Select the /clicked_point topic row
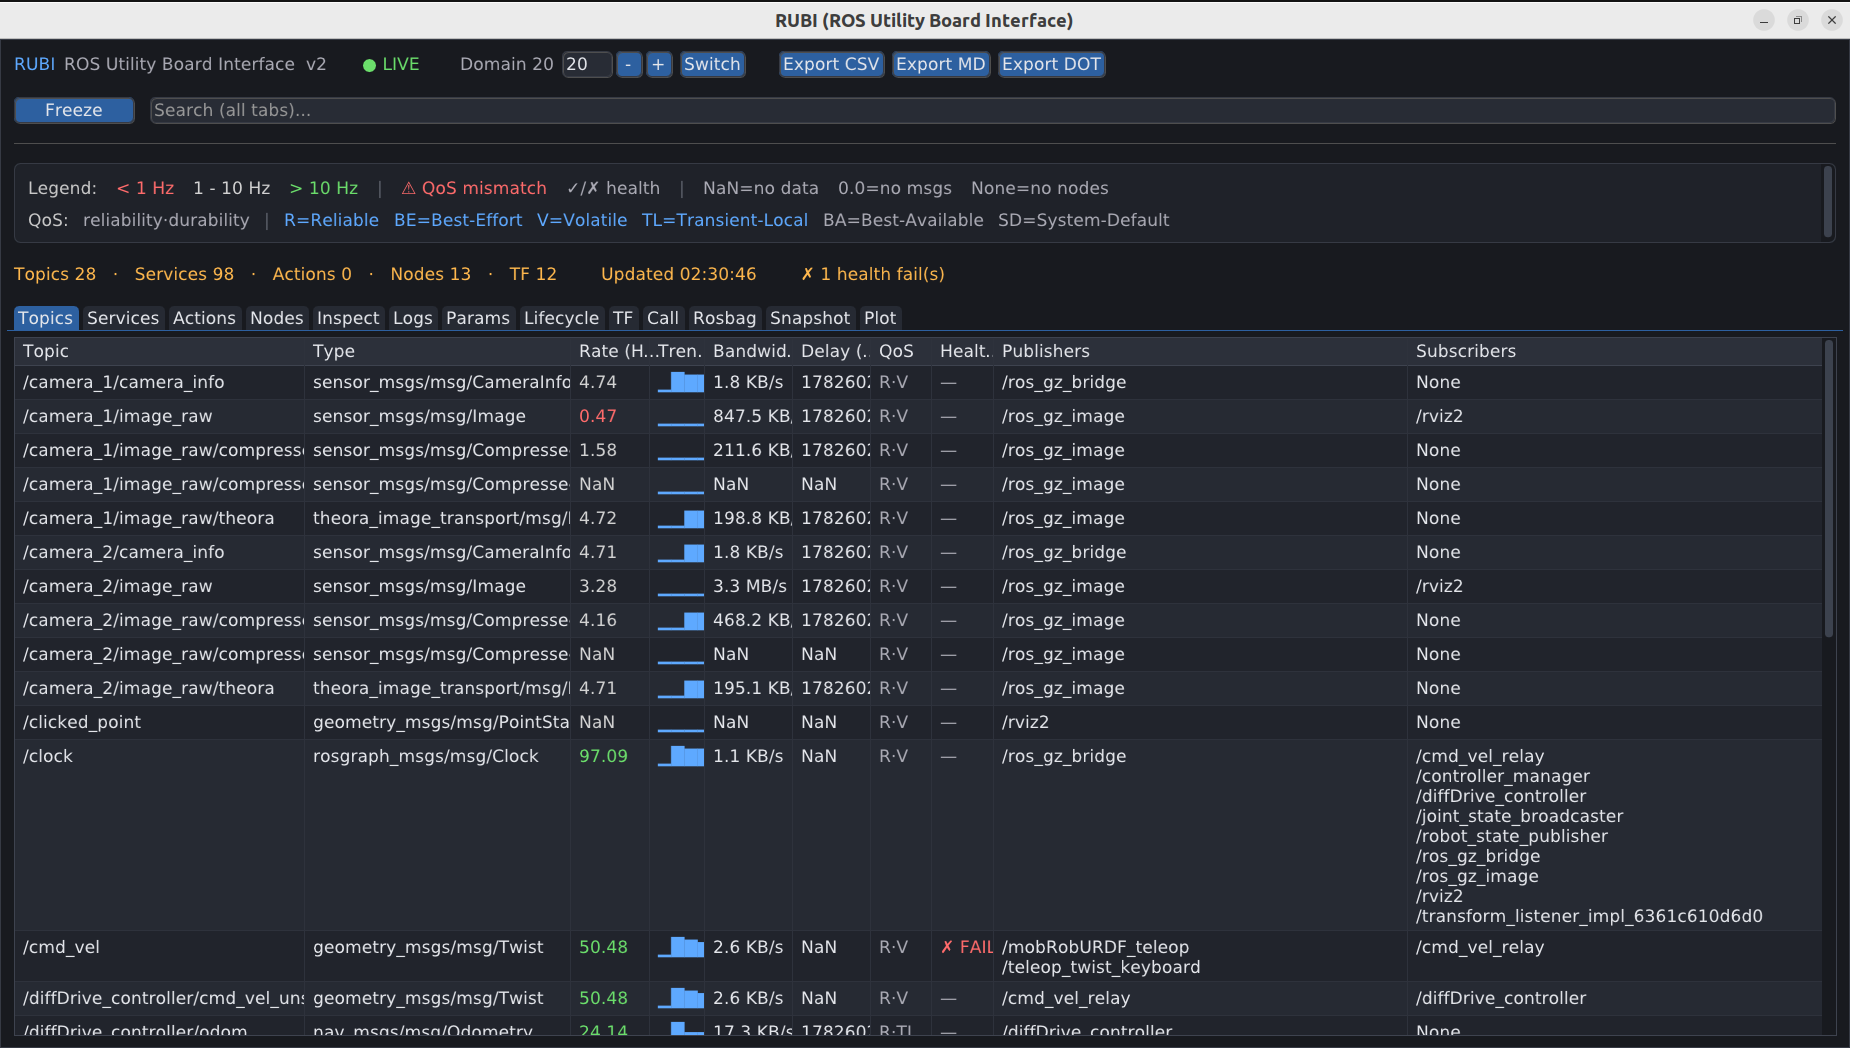 point(918,722)
